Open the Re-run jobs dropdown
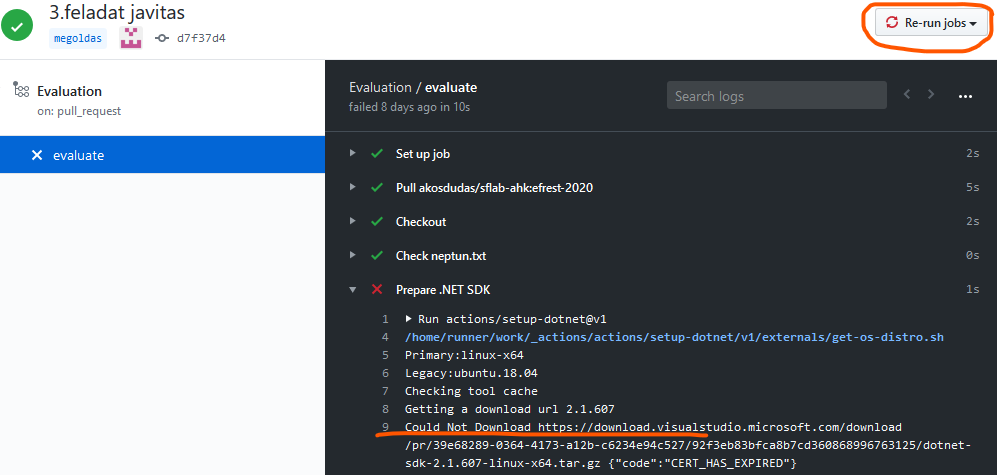Viewport: 997px width, 475px height. click(931, 23)
